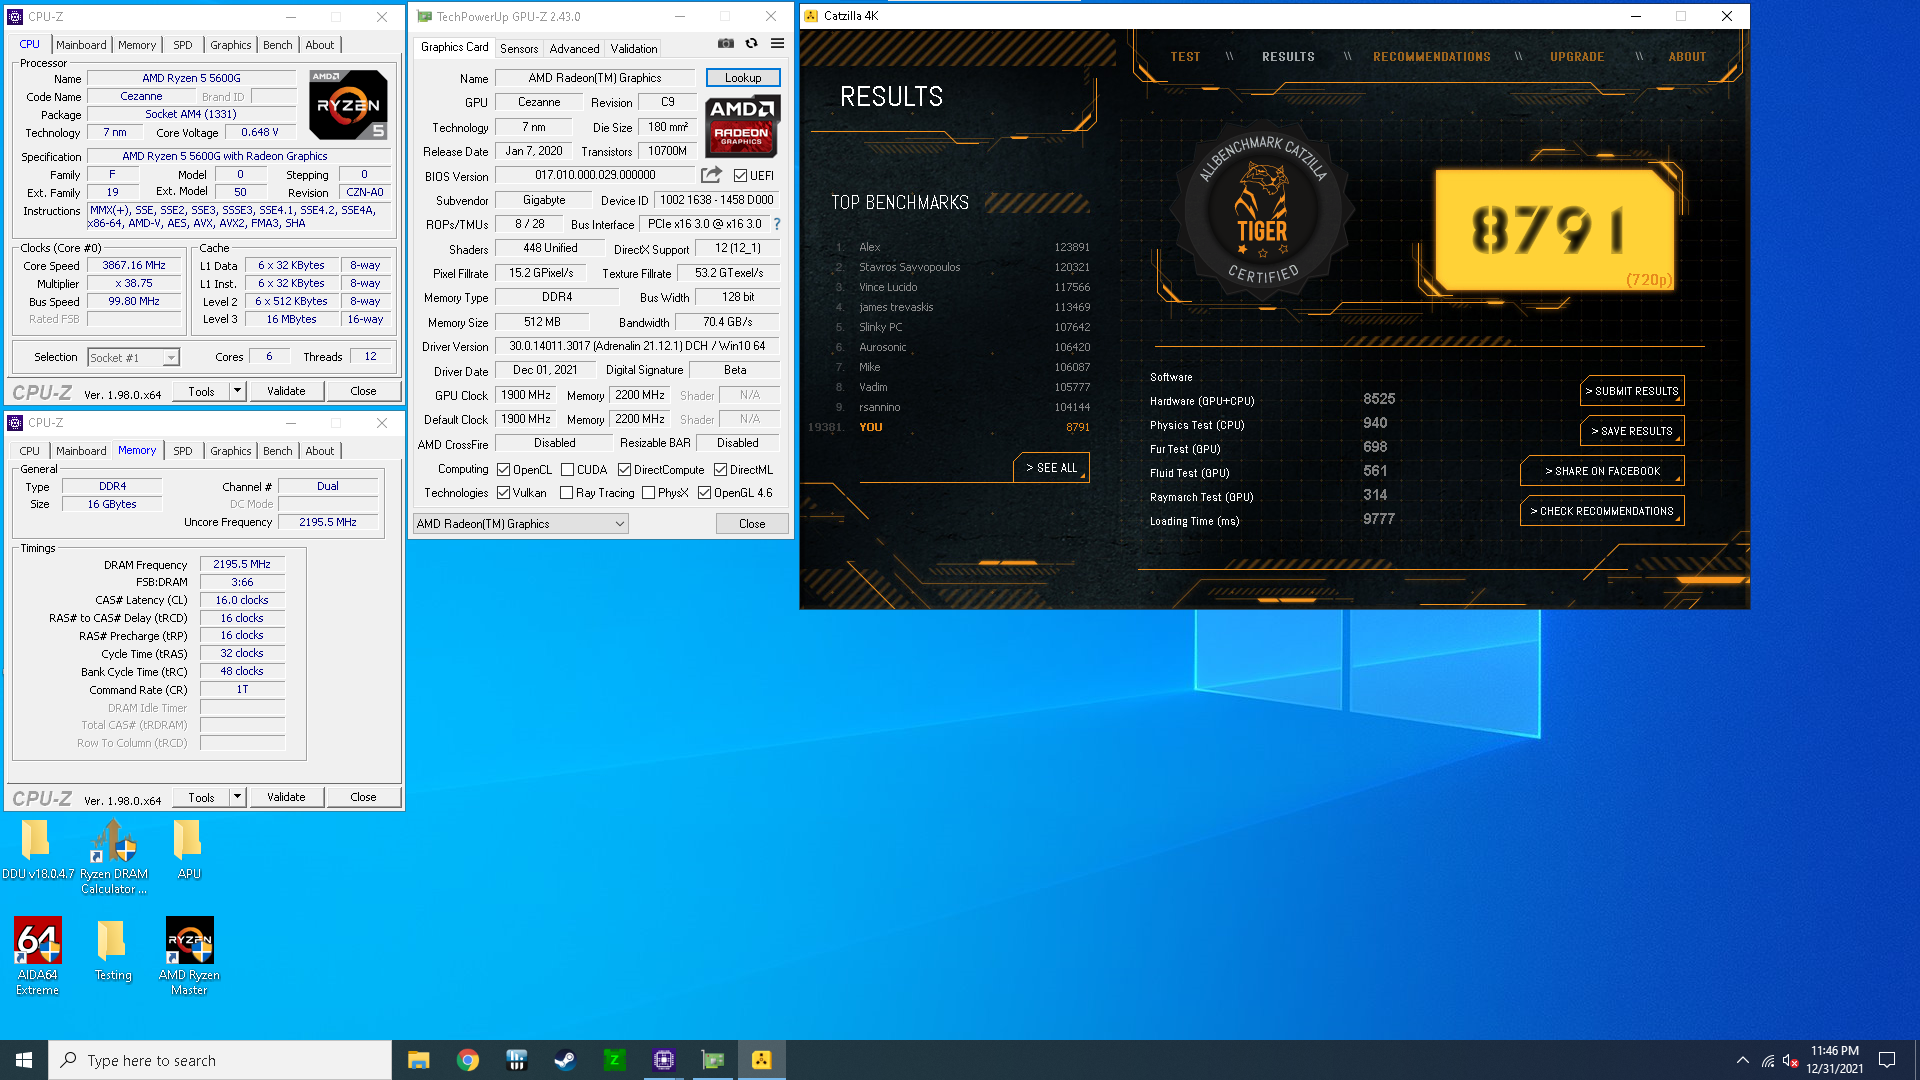Open the Advanced tab in GPU-Z
This screenshot has width=1920, height=1080.
574,49
